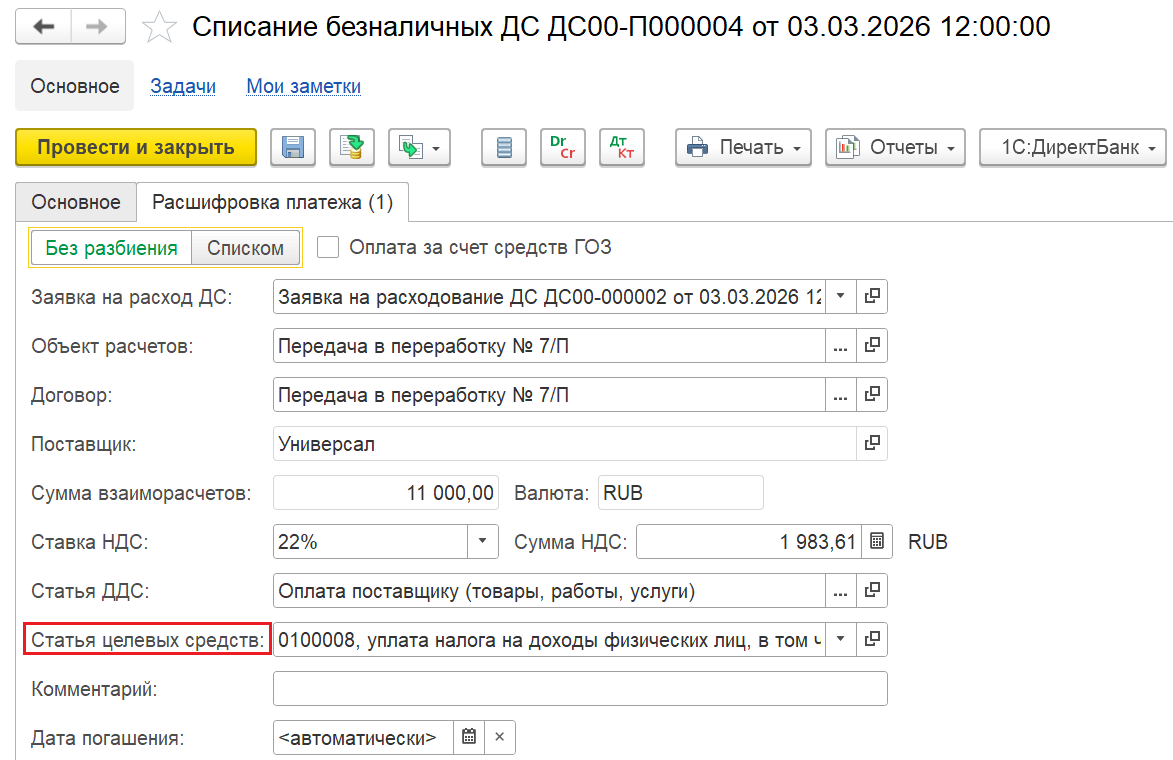Show Дт/Кт postings icon
The height and width of the screenshot is (760, 1173).
622,147
